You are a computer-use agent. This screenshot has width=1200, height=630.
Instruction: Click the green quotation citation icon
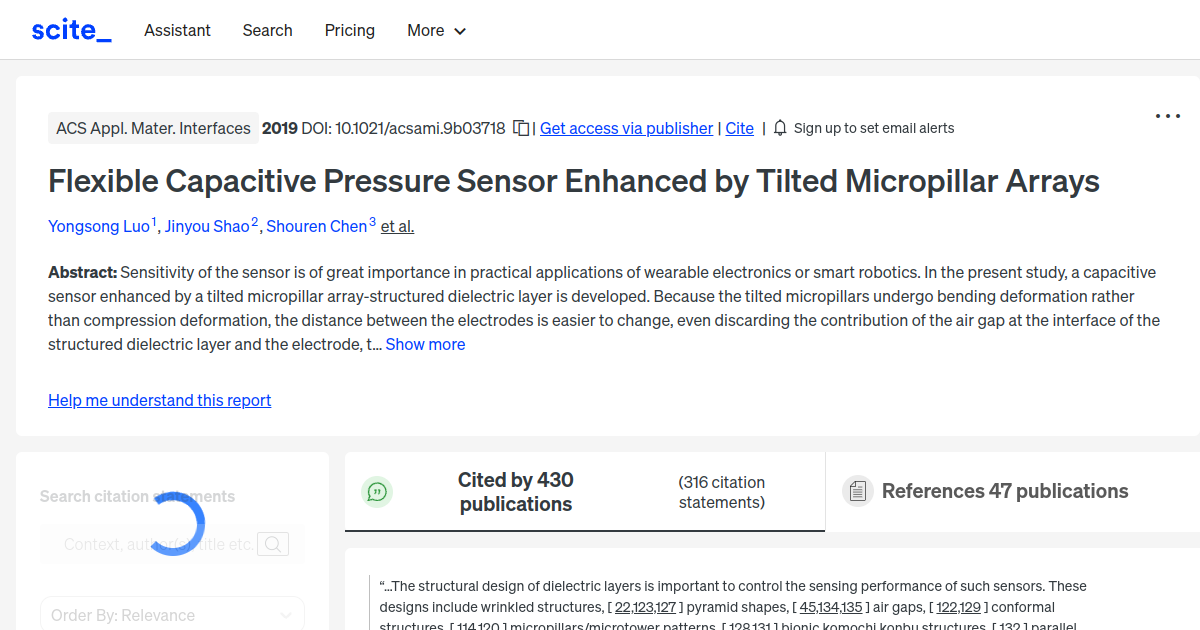point(377,491)
